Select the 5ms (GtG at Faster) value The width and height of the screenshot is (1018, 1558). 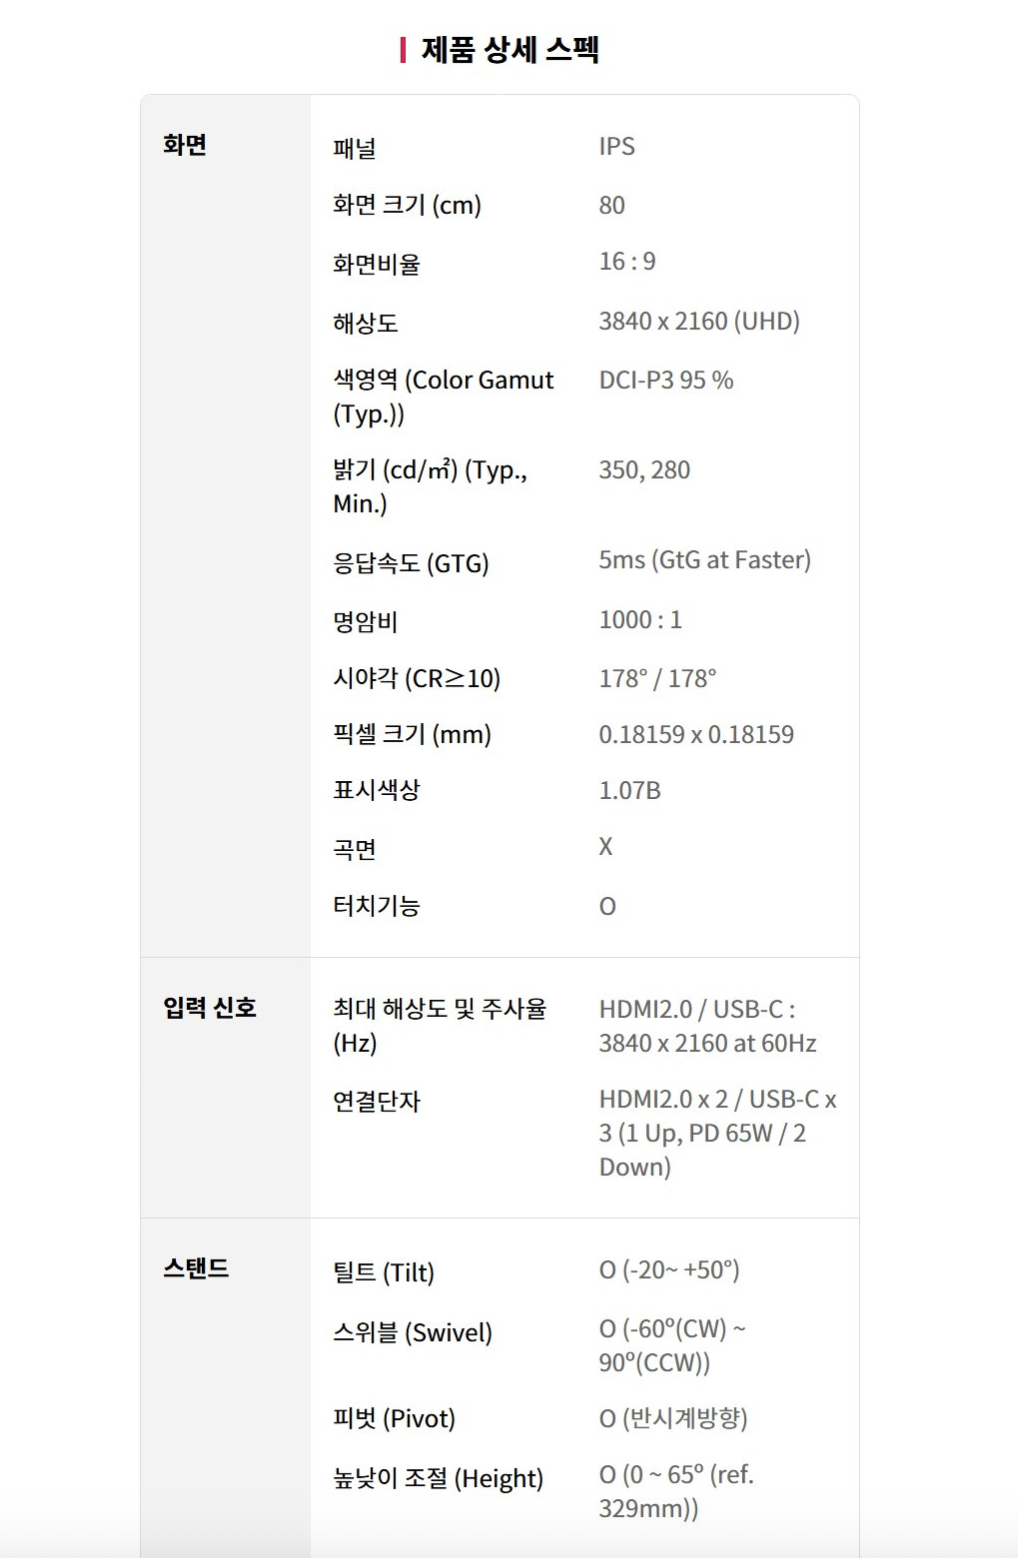tap(704, 560)
